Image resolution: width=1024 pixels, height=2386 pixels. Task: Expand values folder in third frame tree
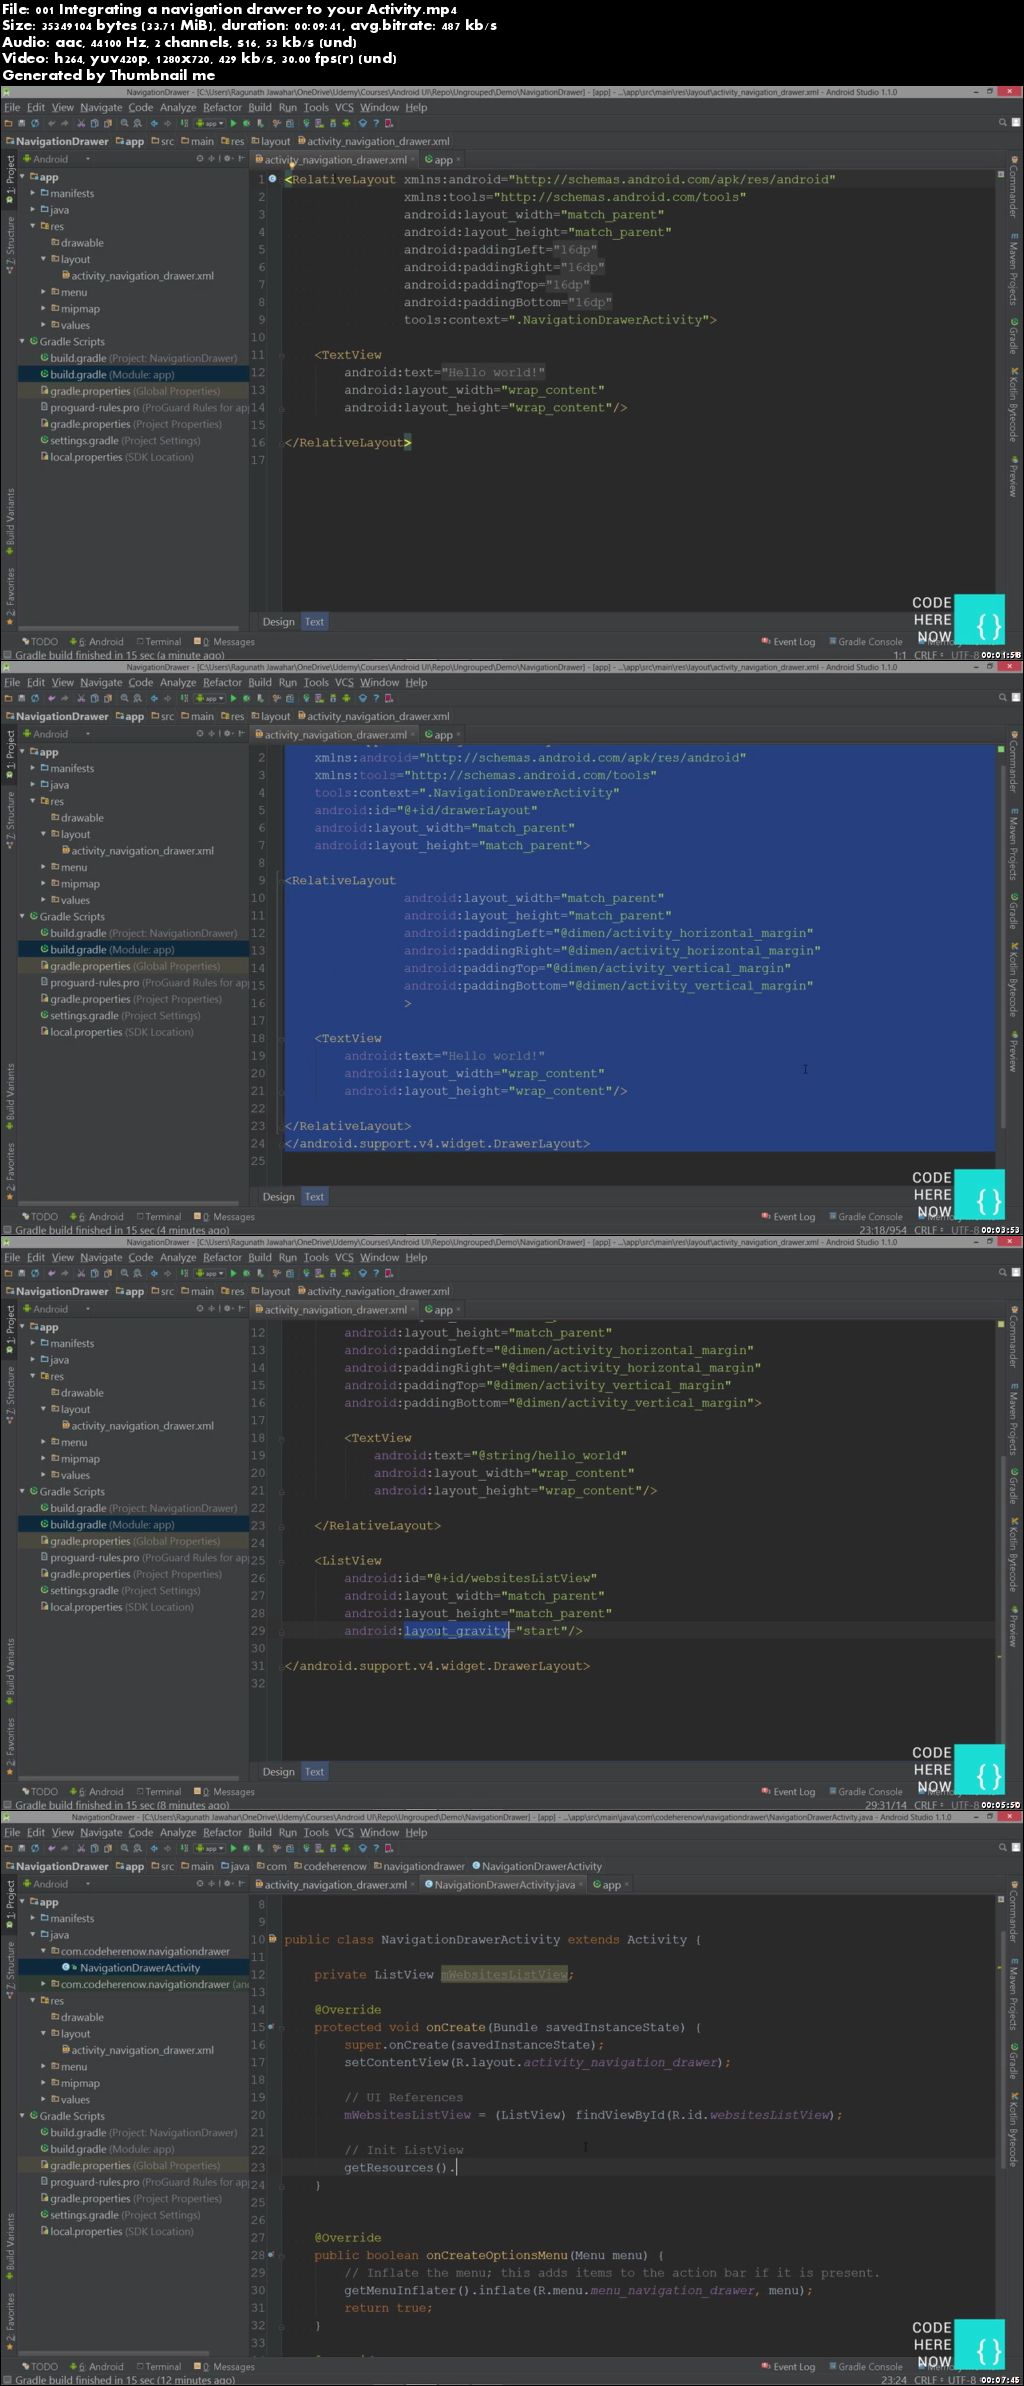pos(44,1475)
